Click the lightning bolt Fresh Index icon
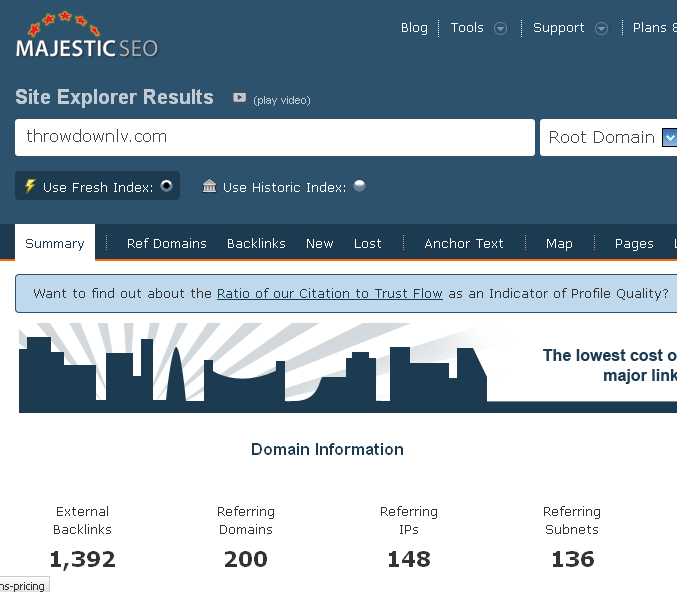 pos(30,186)
